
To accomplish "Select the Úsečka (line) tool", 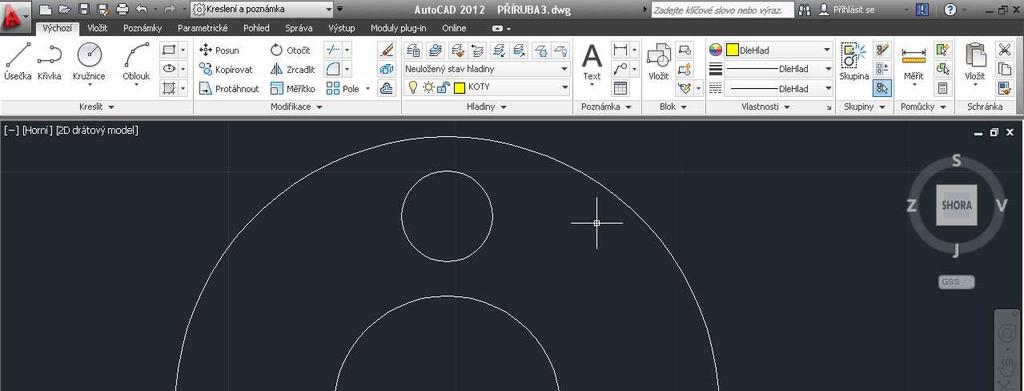I will pos(18,62).
